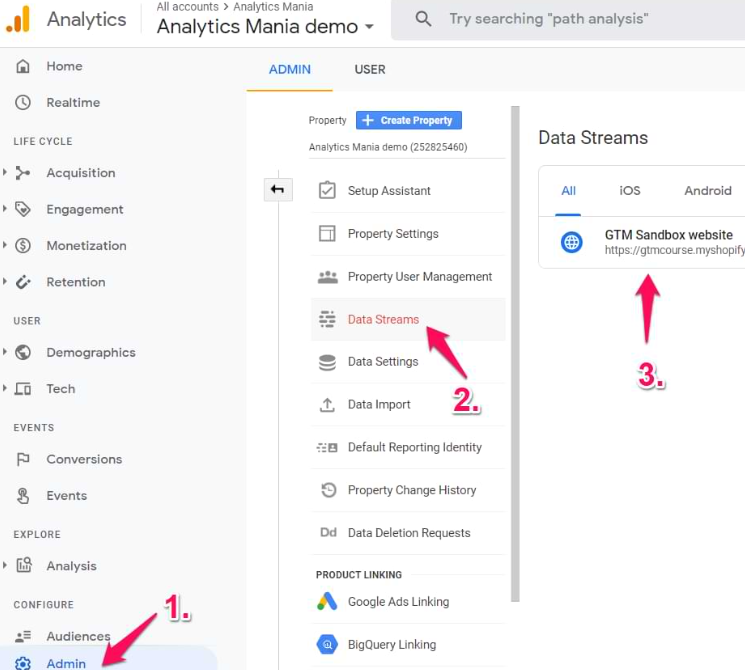Select the iOS data streams tab

(630, 191)
